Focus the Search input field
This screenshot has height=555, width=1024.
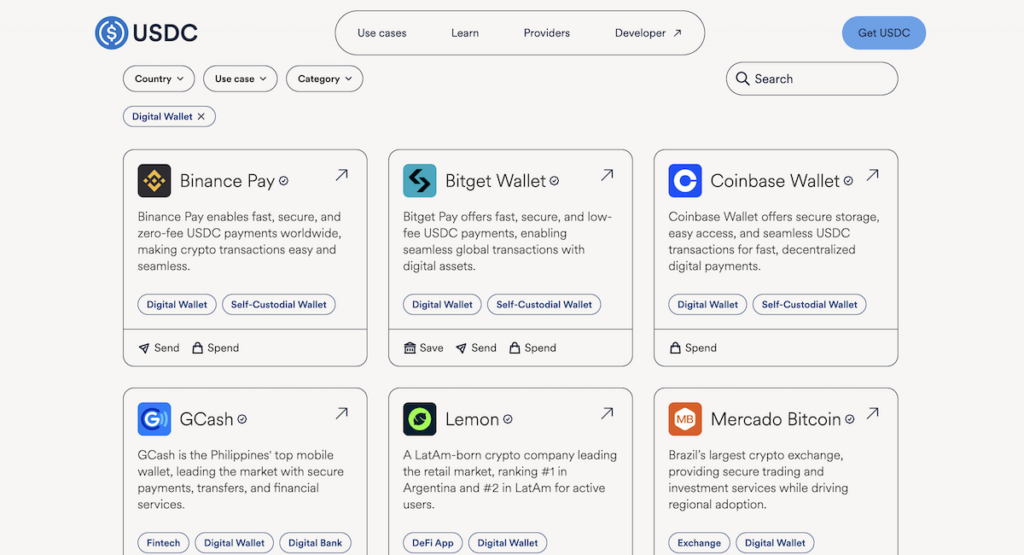click(812, 78)
